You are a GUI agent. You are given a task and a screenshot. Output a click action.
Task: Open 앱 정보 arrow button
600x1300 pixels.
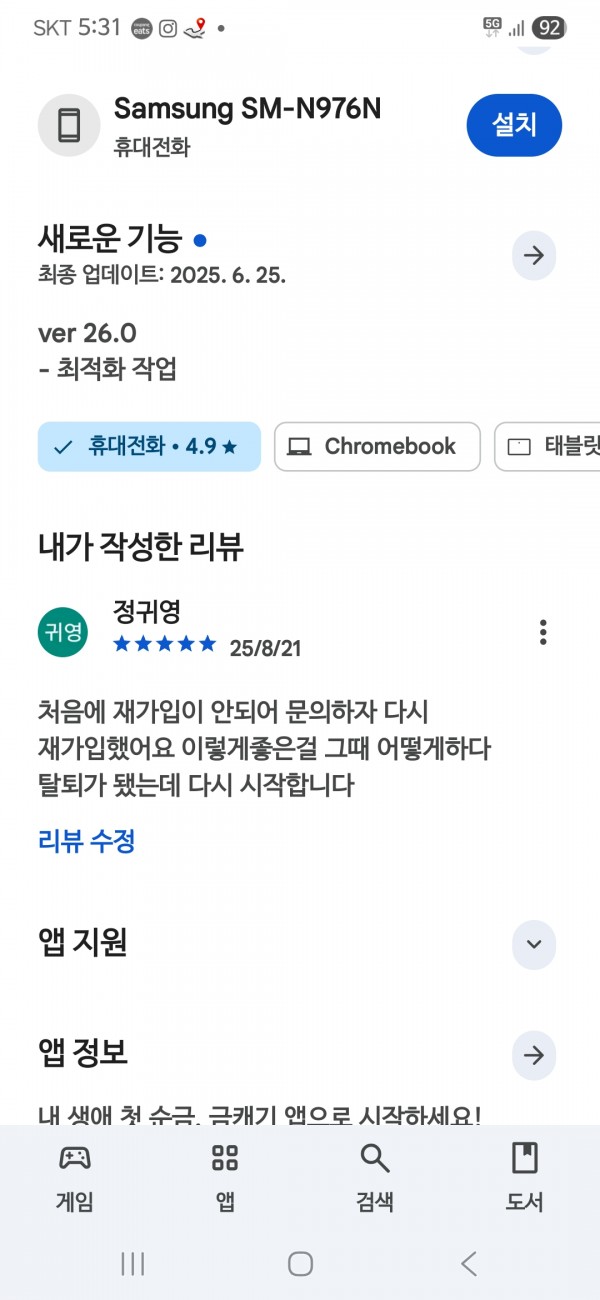(534, 1055)
